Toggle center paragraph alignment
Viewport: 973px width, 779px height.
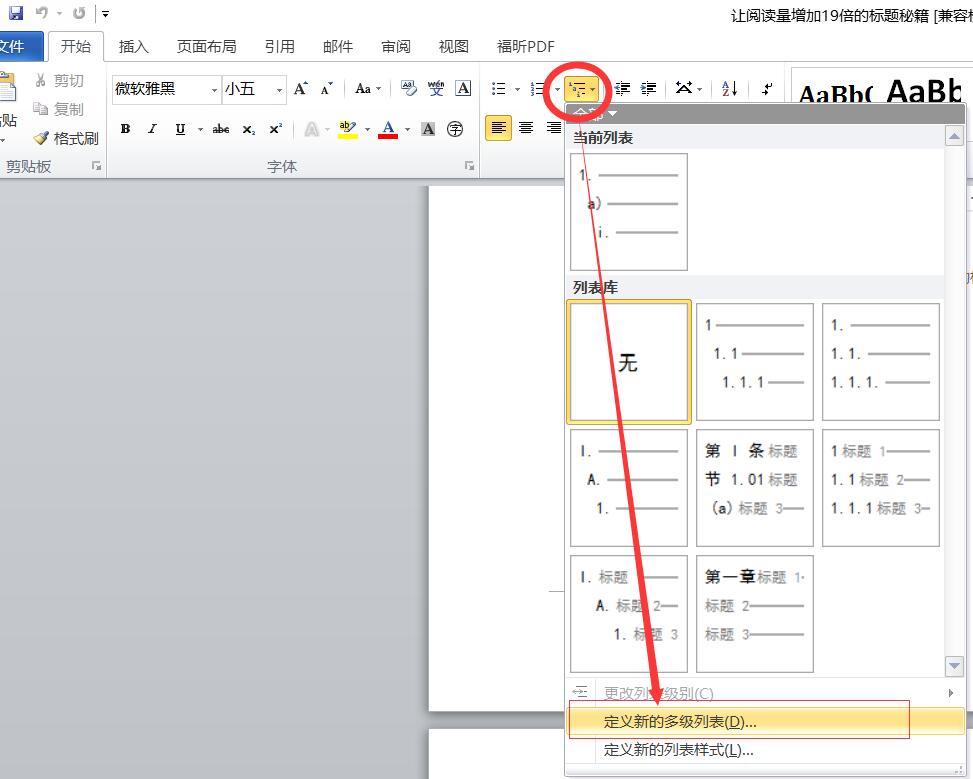tap(525, 128)
